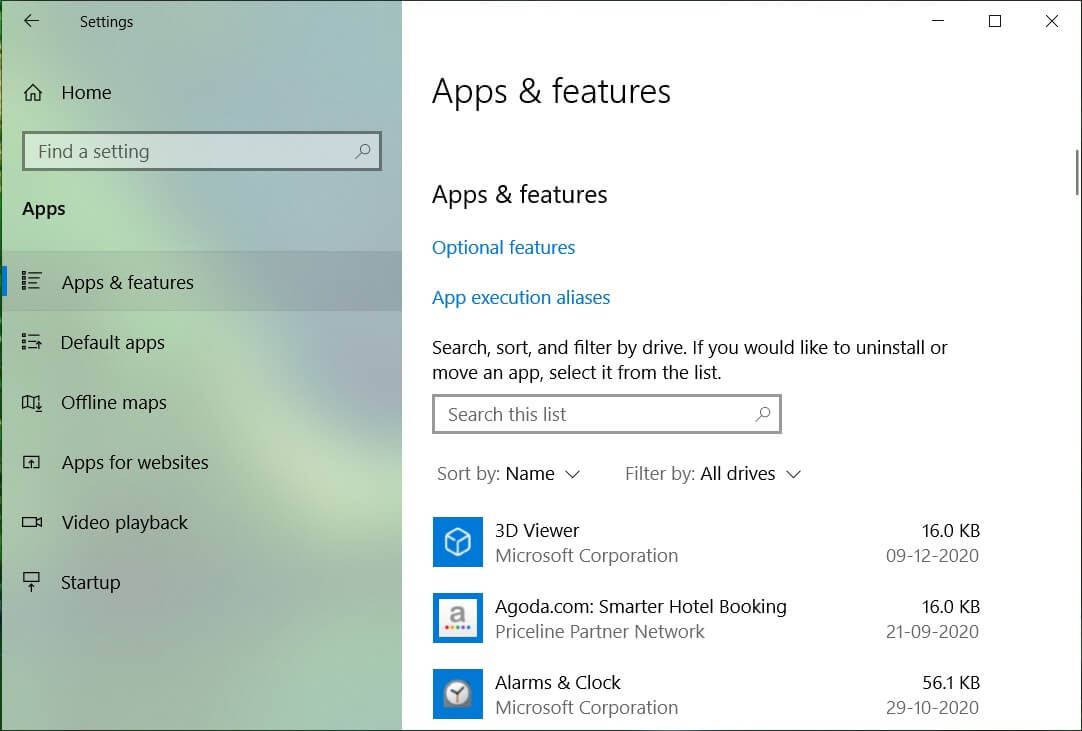
Task: Click the magnifier in Find a setting
Action: pyautogui.click(x=363, y=150)
